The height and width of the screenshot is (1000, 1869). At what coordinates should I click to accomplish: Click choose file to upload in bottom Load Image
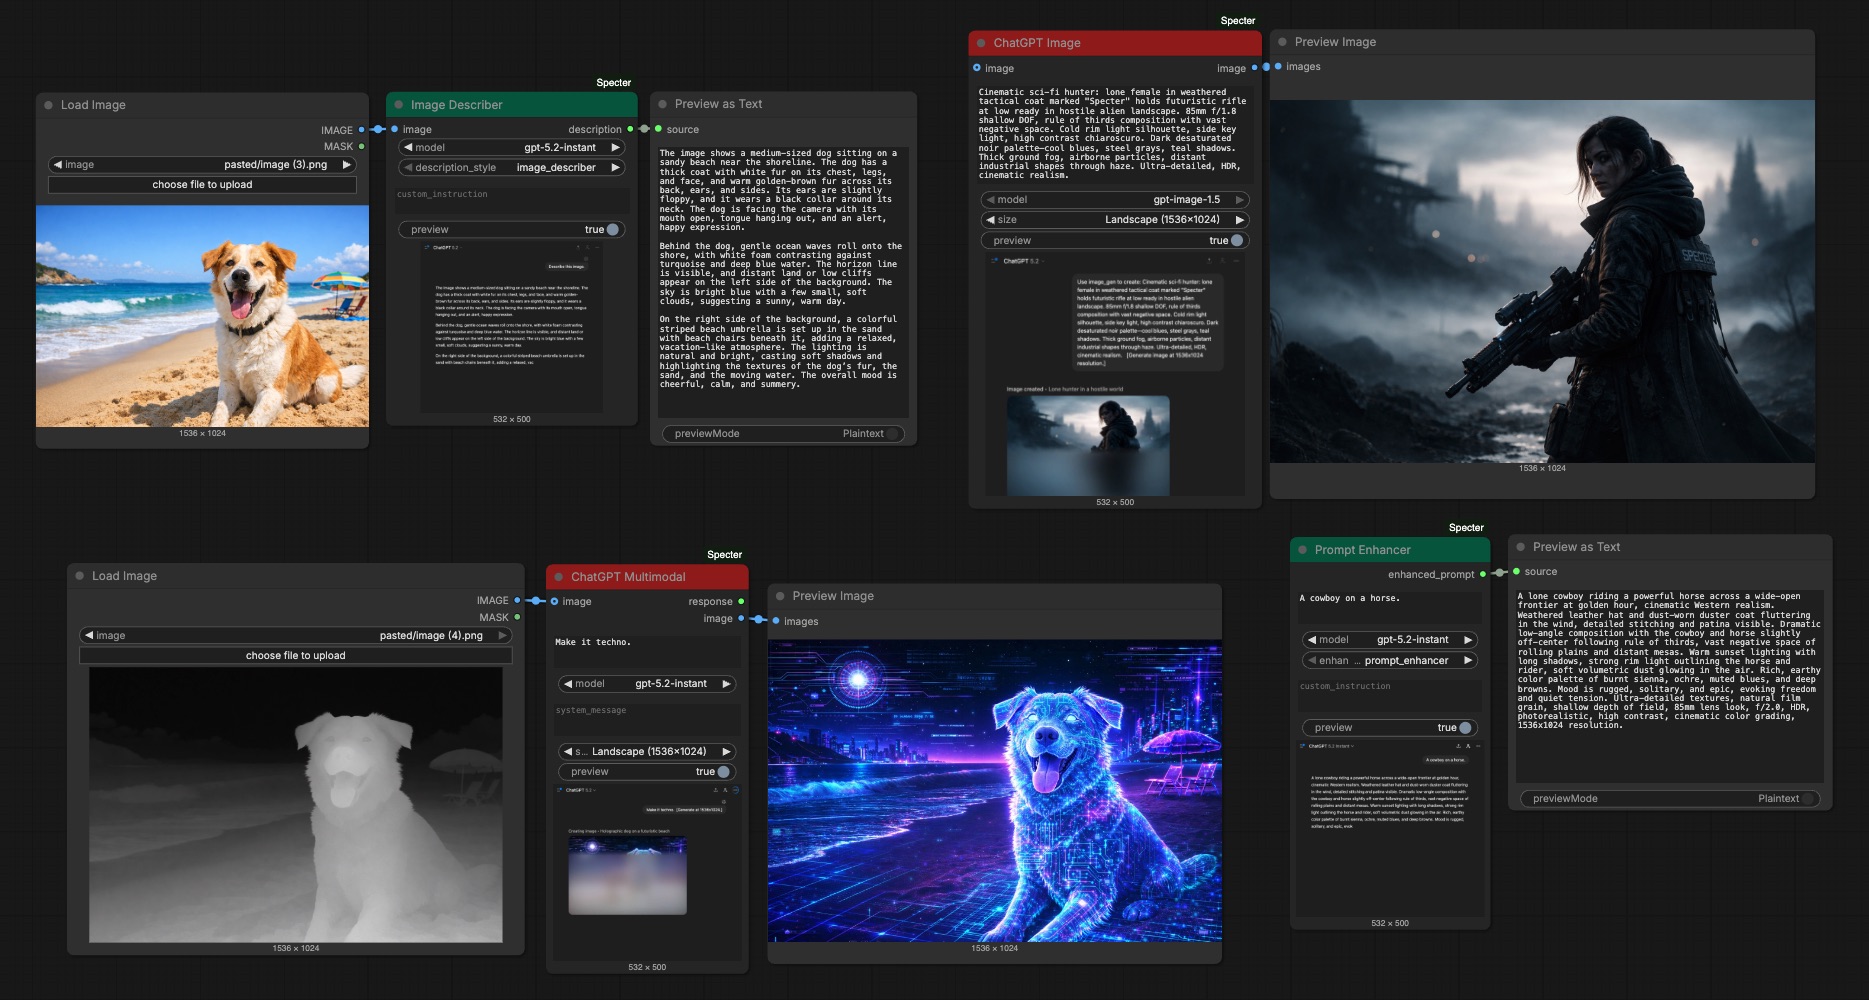click(295, 656)
